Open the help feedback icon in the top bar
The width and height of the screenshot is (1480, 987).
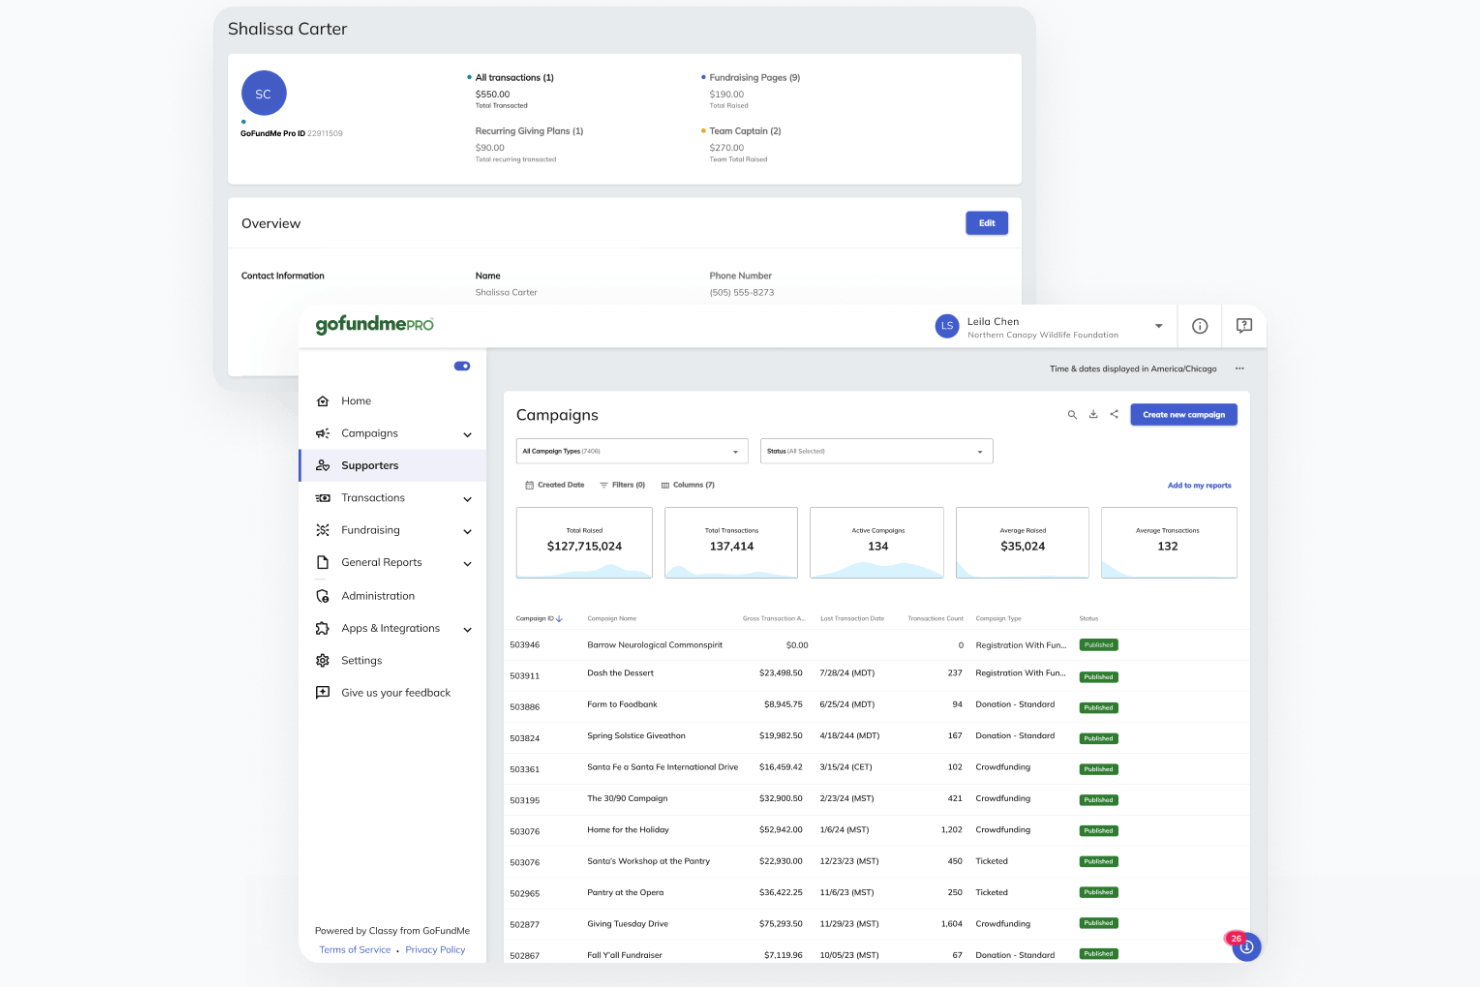pyautogui.click(x=1244, y=325)
